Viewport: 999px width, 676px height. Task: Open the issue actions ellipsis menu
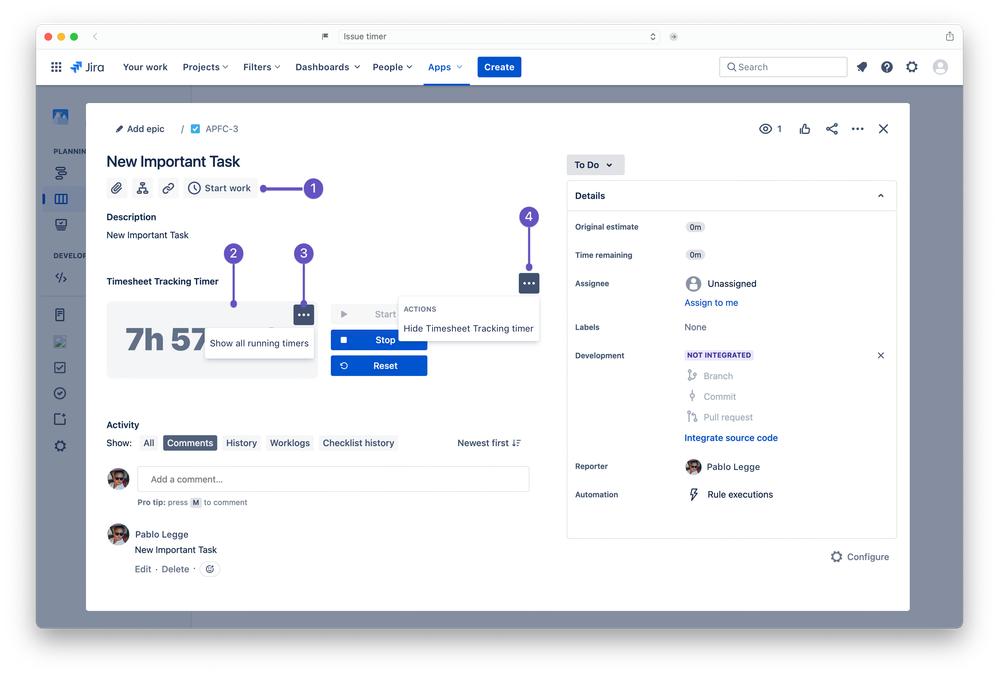click(858, 129)
